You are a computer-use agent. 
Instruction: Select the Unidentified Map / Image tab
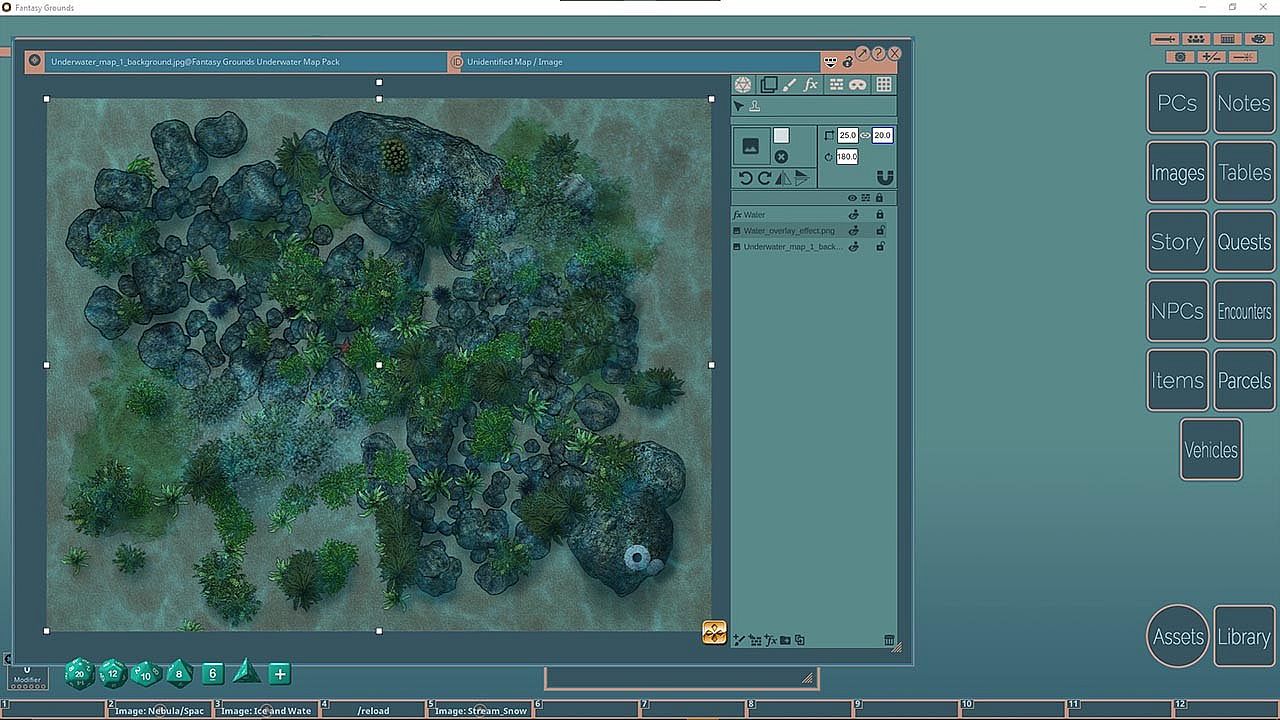pos(514,62)
